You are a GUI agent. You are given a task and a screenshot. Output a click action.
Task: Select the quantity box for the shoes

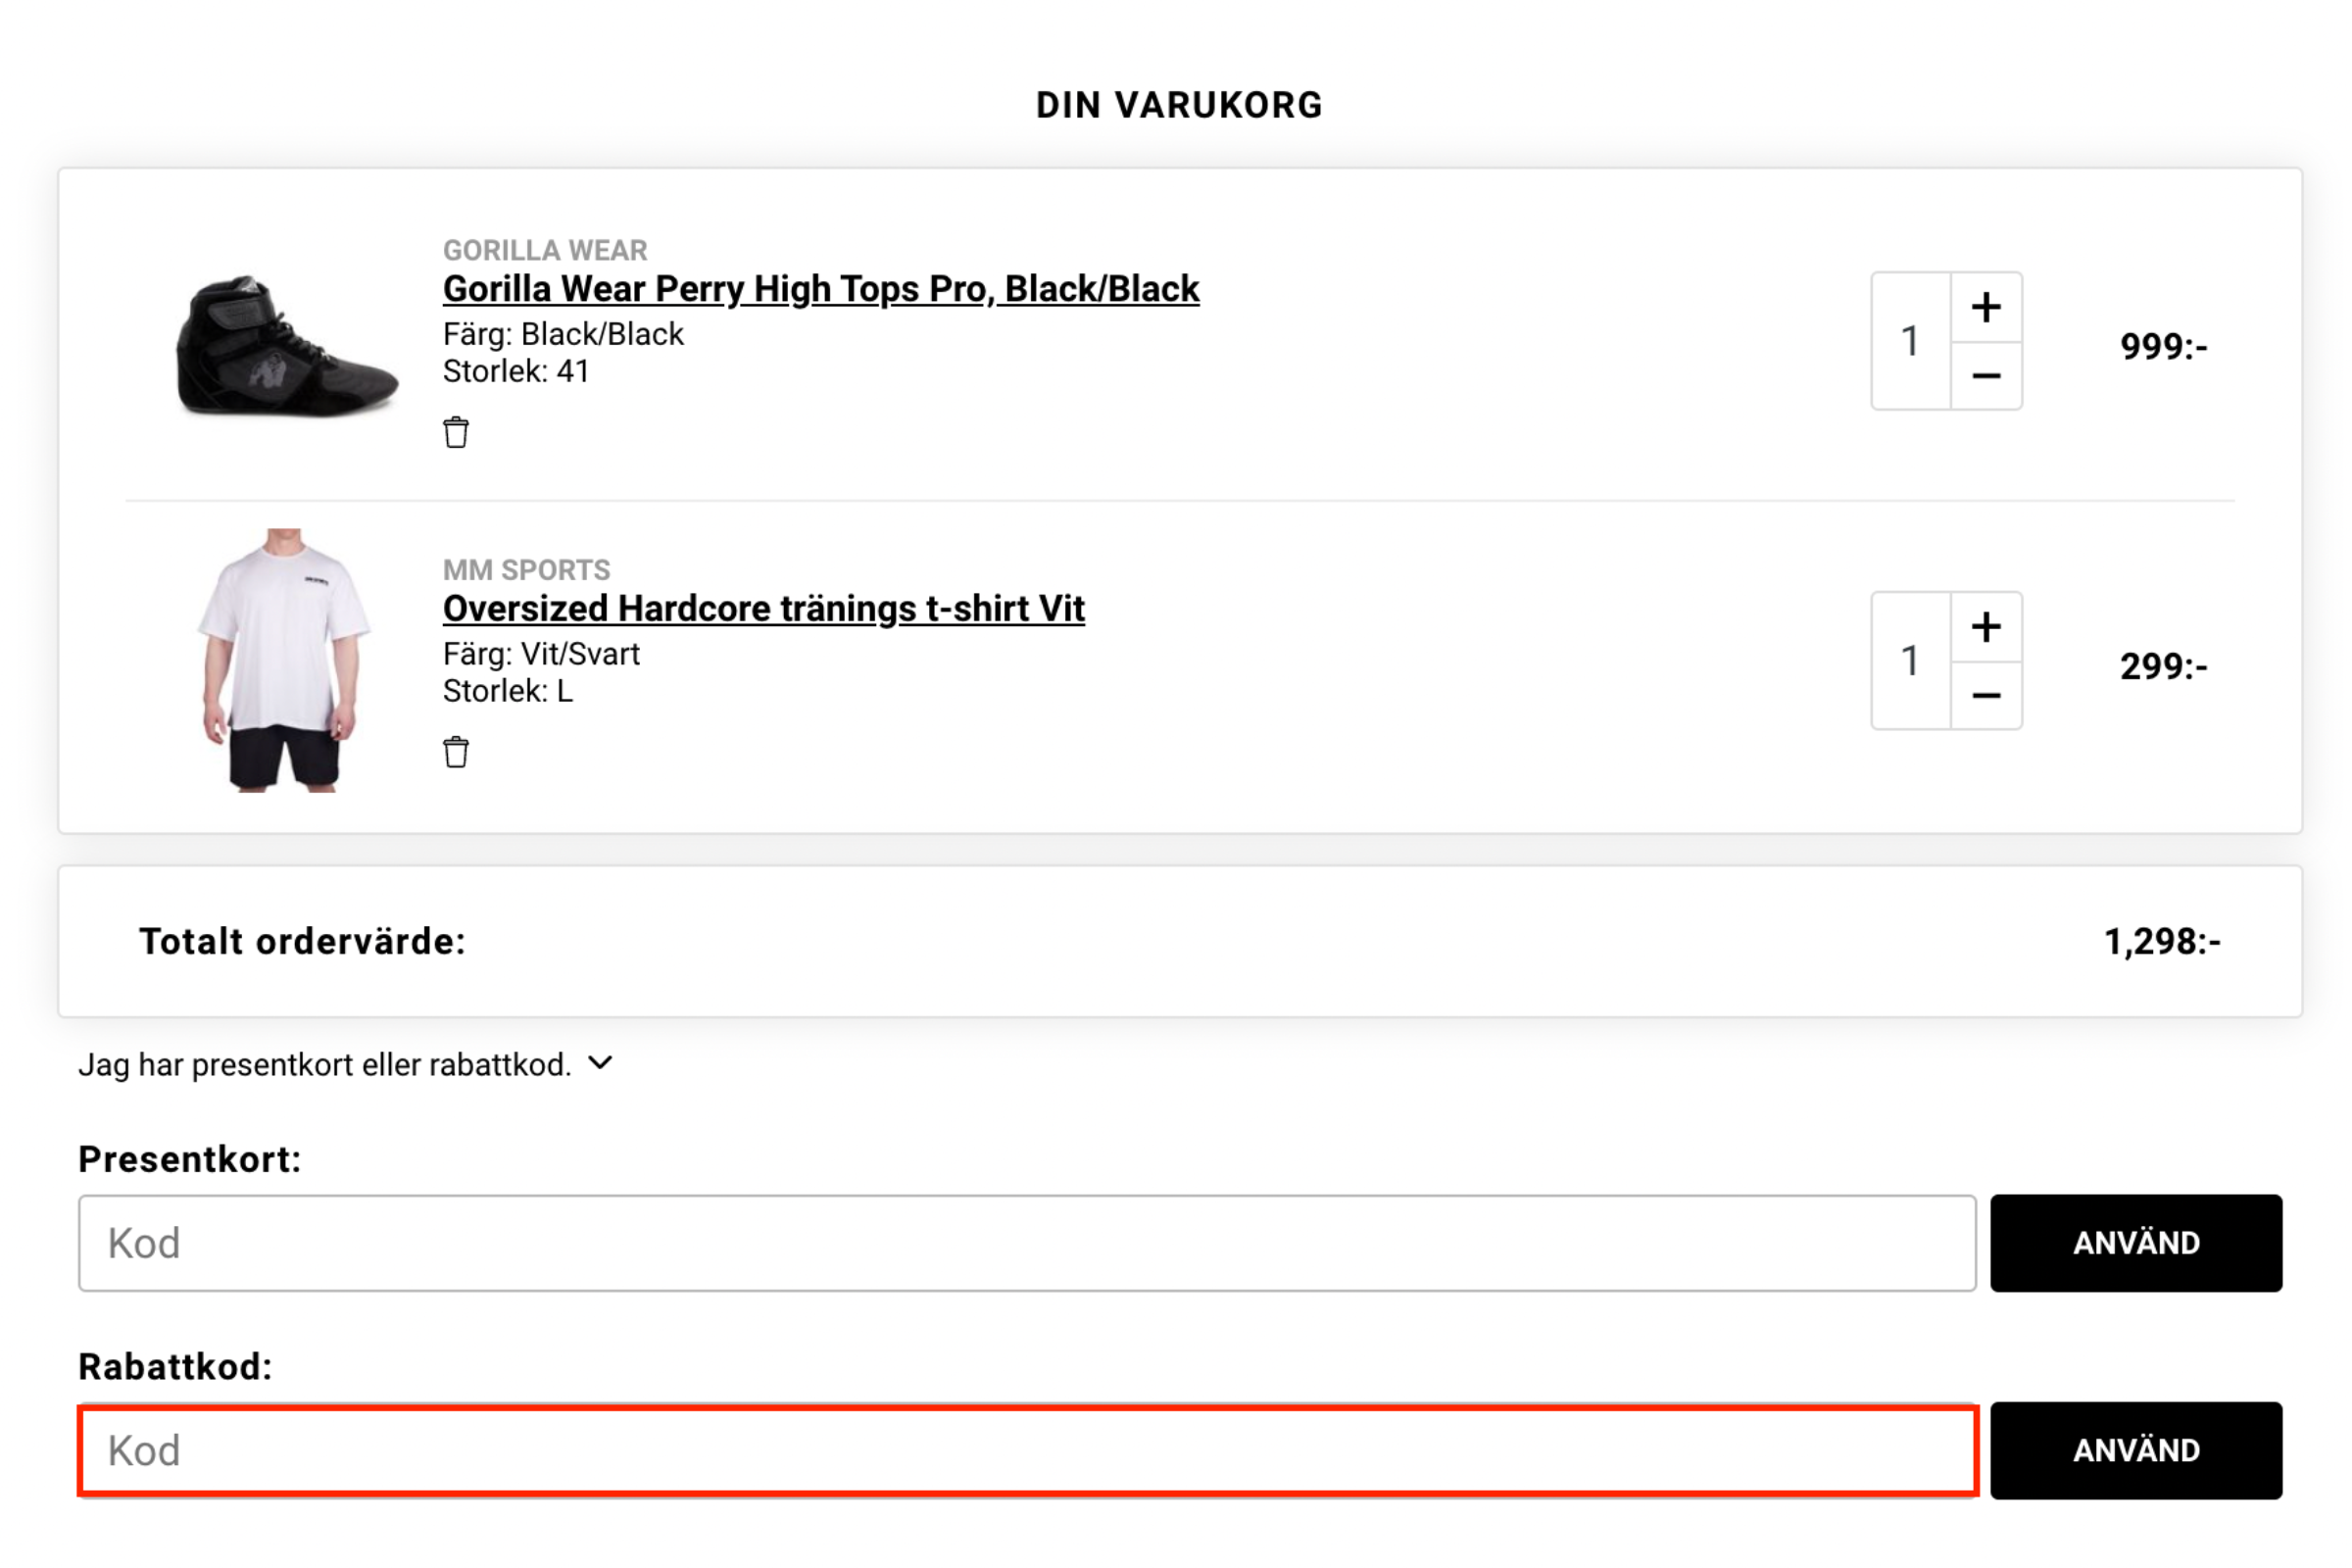tap(1910, 341)
